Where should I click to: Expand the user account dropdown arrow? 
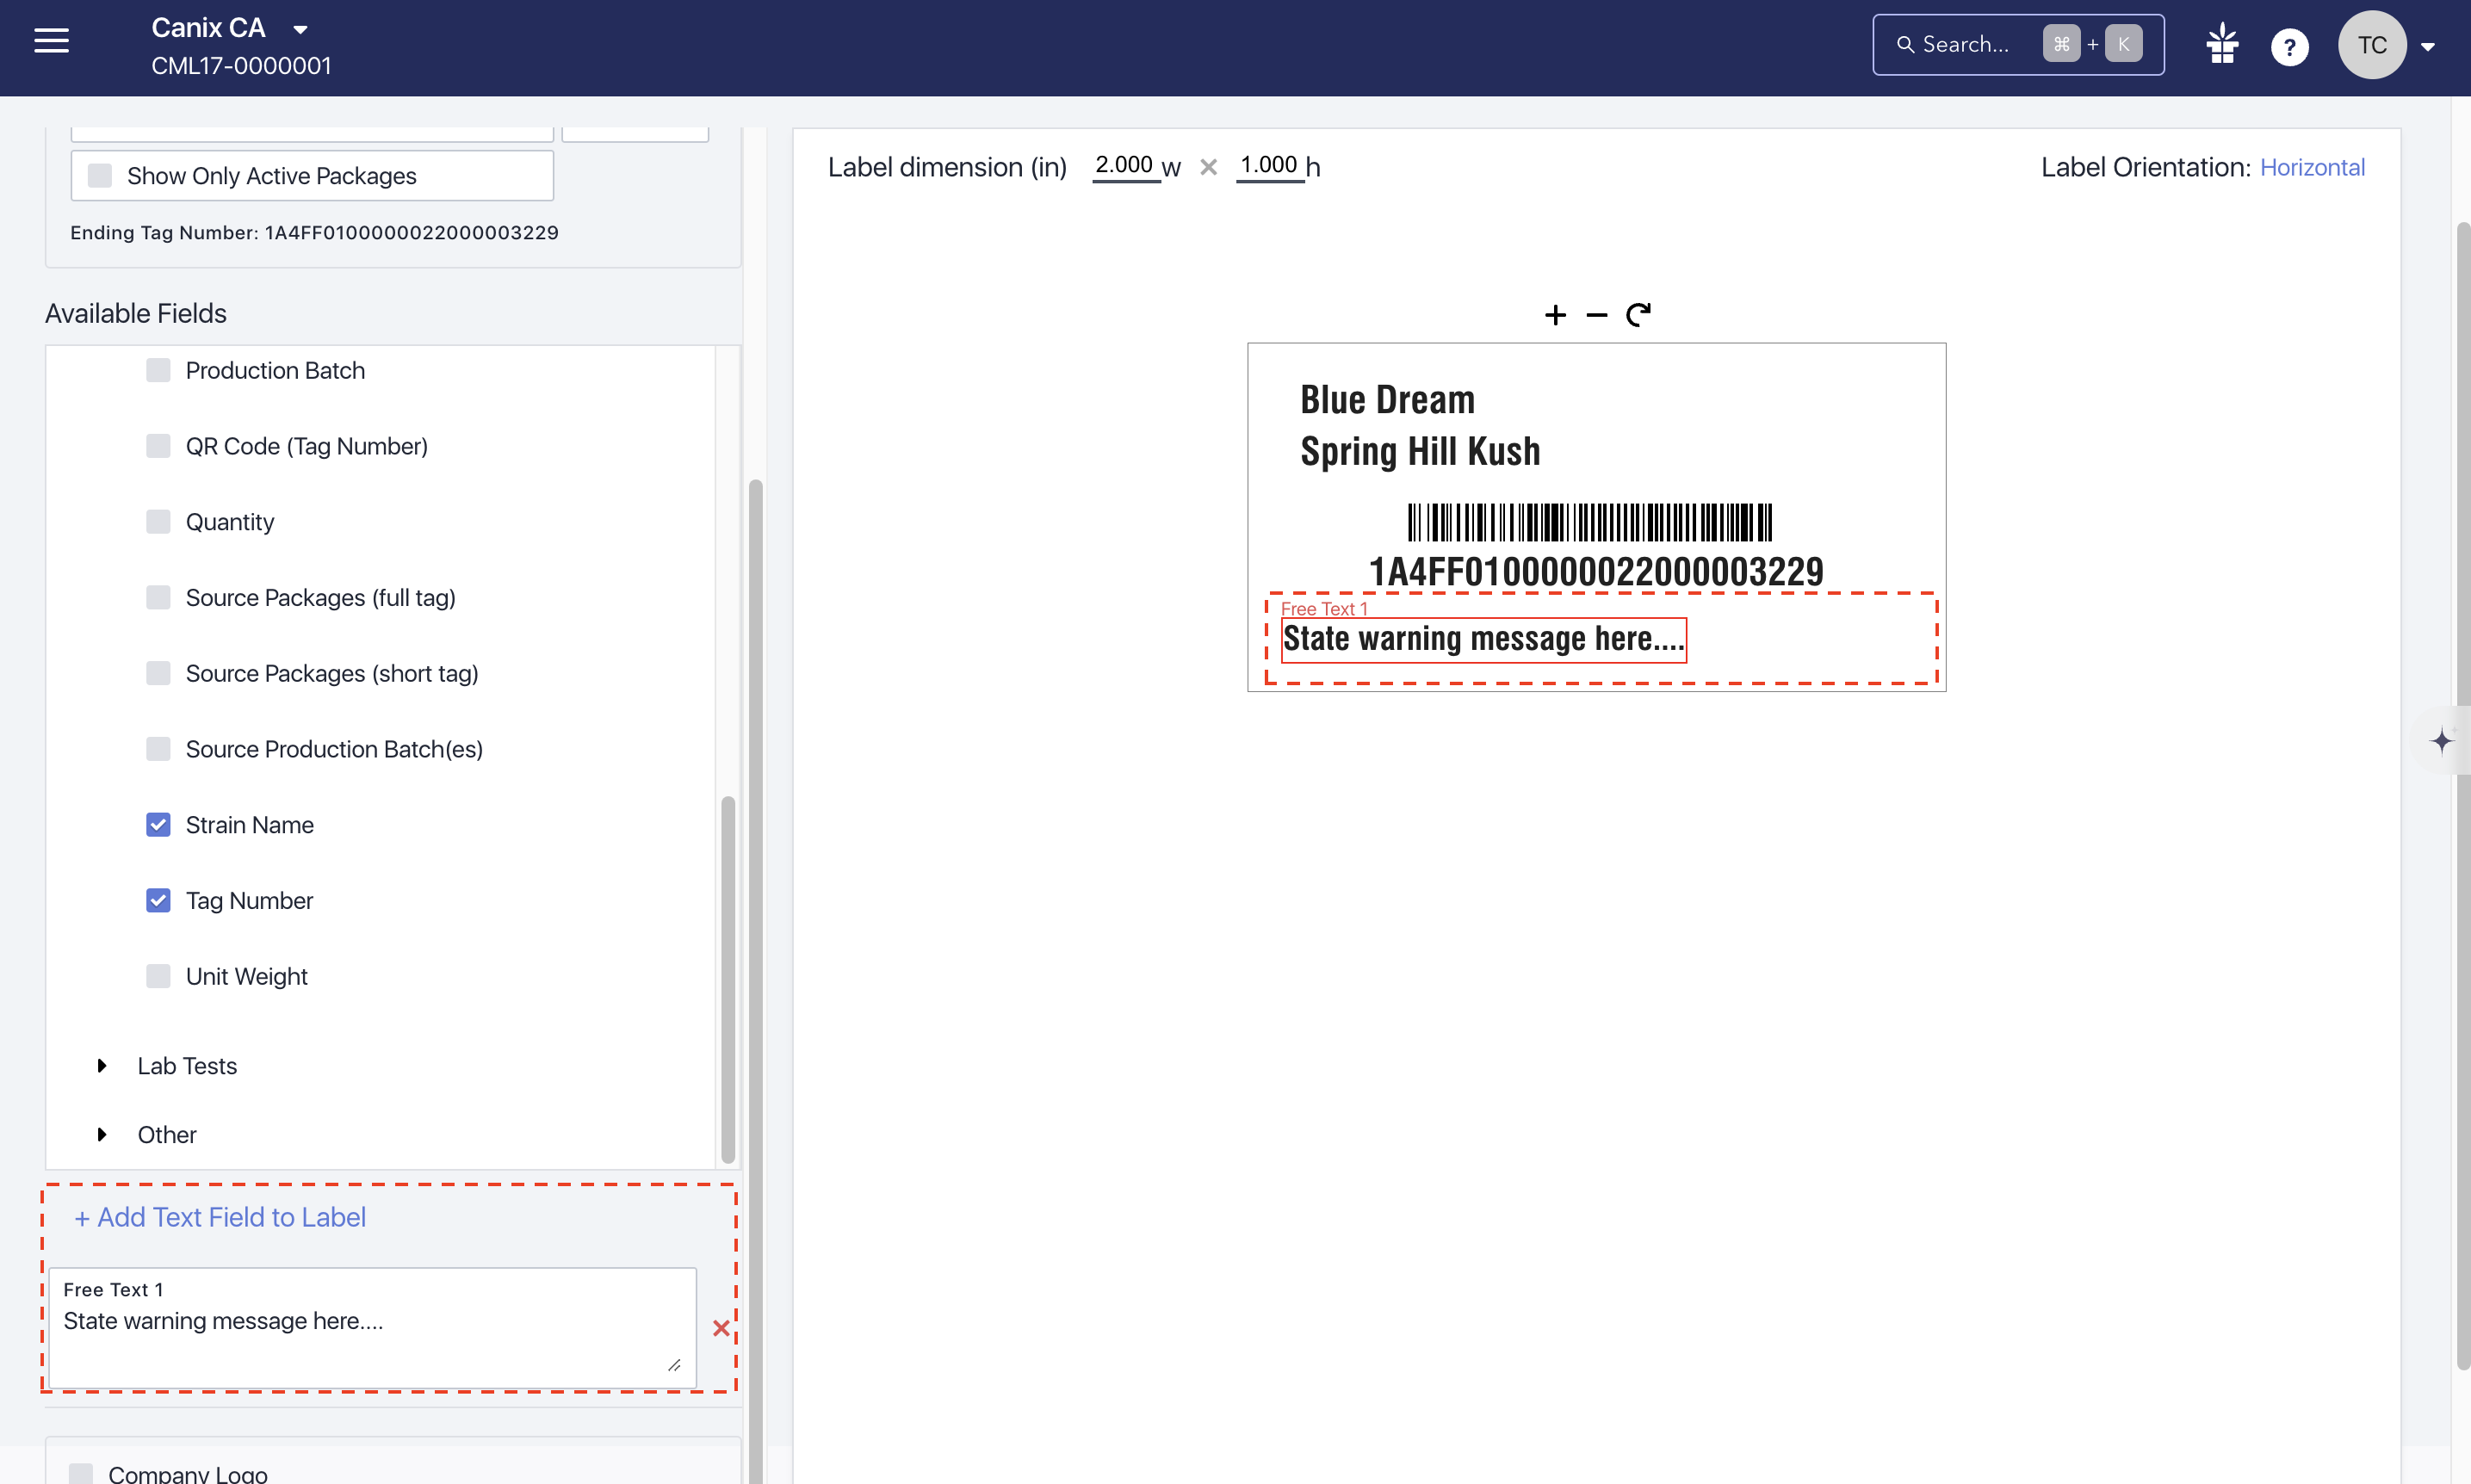coord(2427,47)
